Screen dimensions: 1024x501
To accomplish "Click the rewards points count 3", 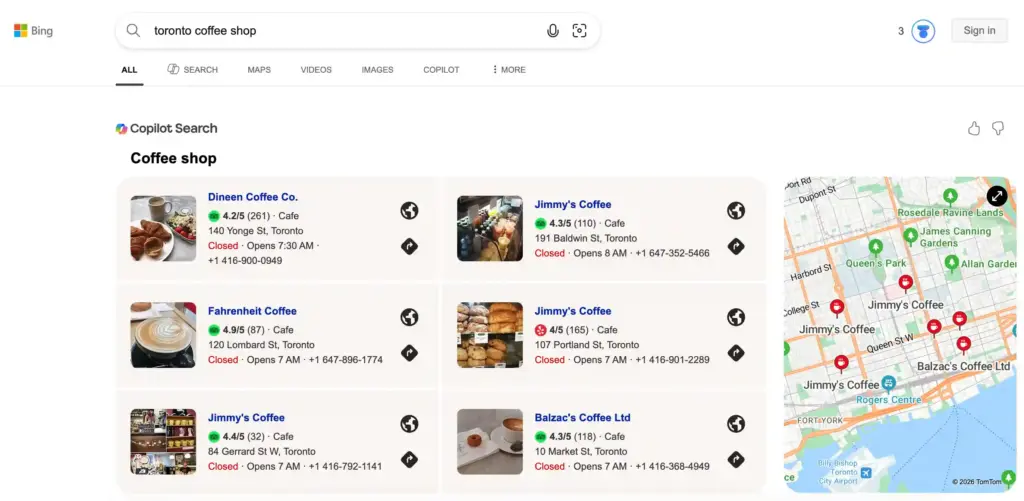I will click(901, 31).
